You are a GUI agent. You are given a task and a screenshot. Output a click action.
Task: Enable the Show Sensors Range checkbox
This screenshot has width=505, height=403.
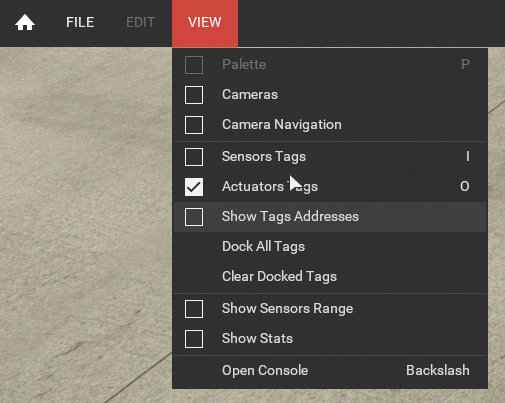pyautogui.click(x=194, y=309)
